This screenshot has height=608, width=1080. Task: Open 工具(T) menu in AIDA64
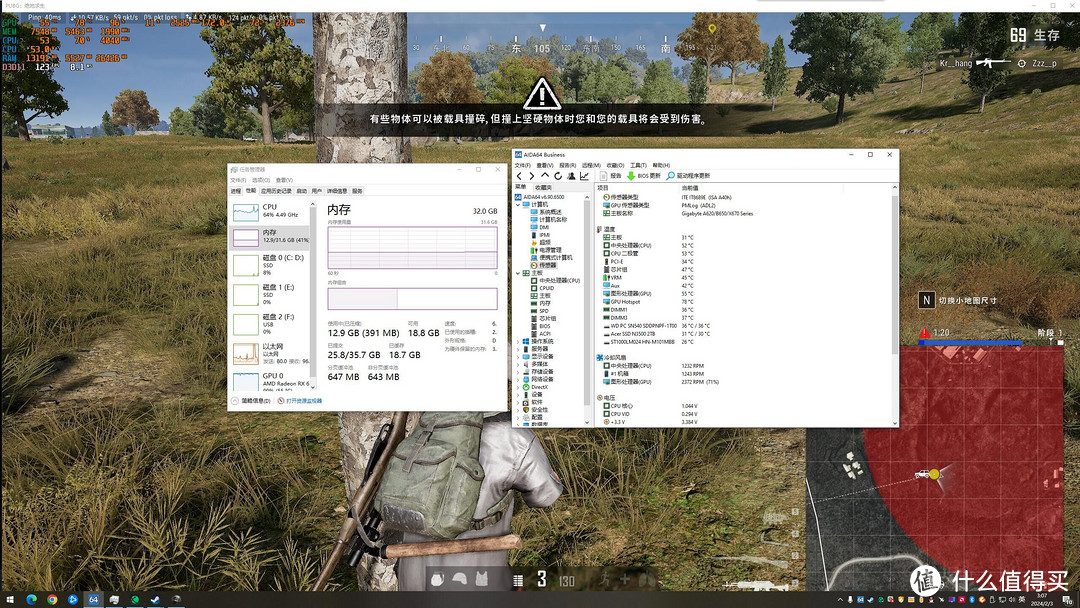click(x=638, y=165)
